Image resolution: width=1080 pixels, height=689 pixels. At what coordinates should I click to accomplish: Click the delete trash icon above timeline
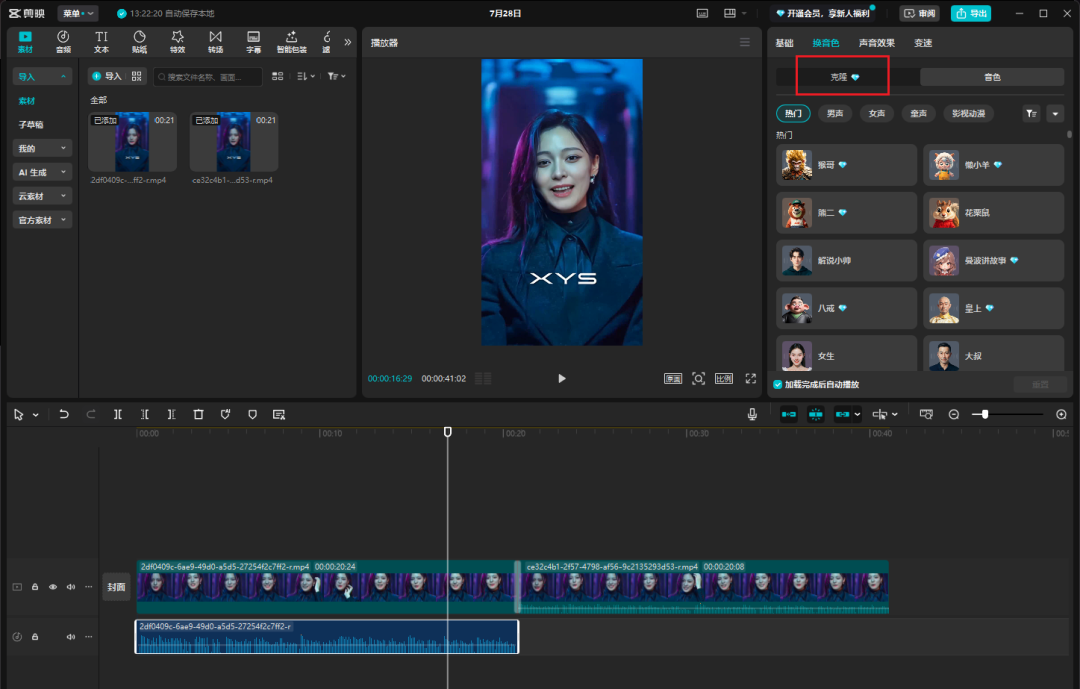(198, 414)
